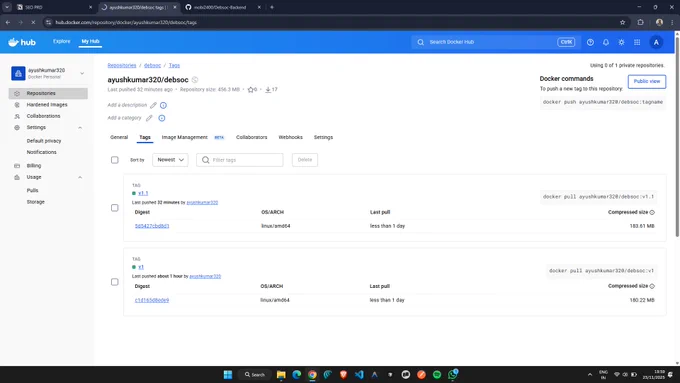680x383 pixels.
Task: Collapse the Usage section in sidebar
Action: coord(80,177)
